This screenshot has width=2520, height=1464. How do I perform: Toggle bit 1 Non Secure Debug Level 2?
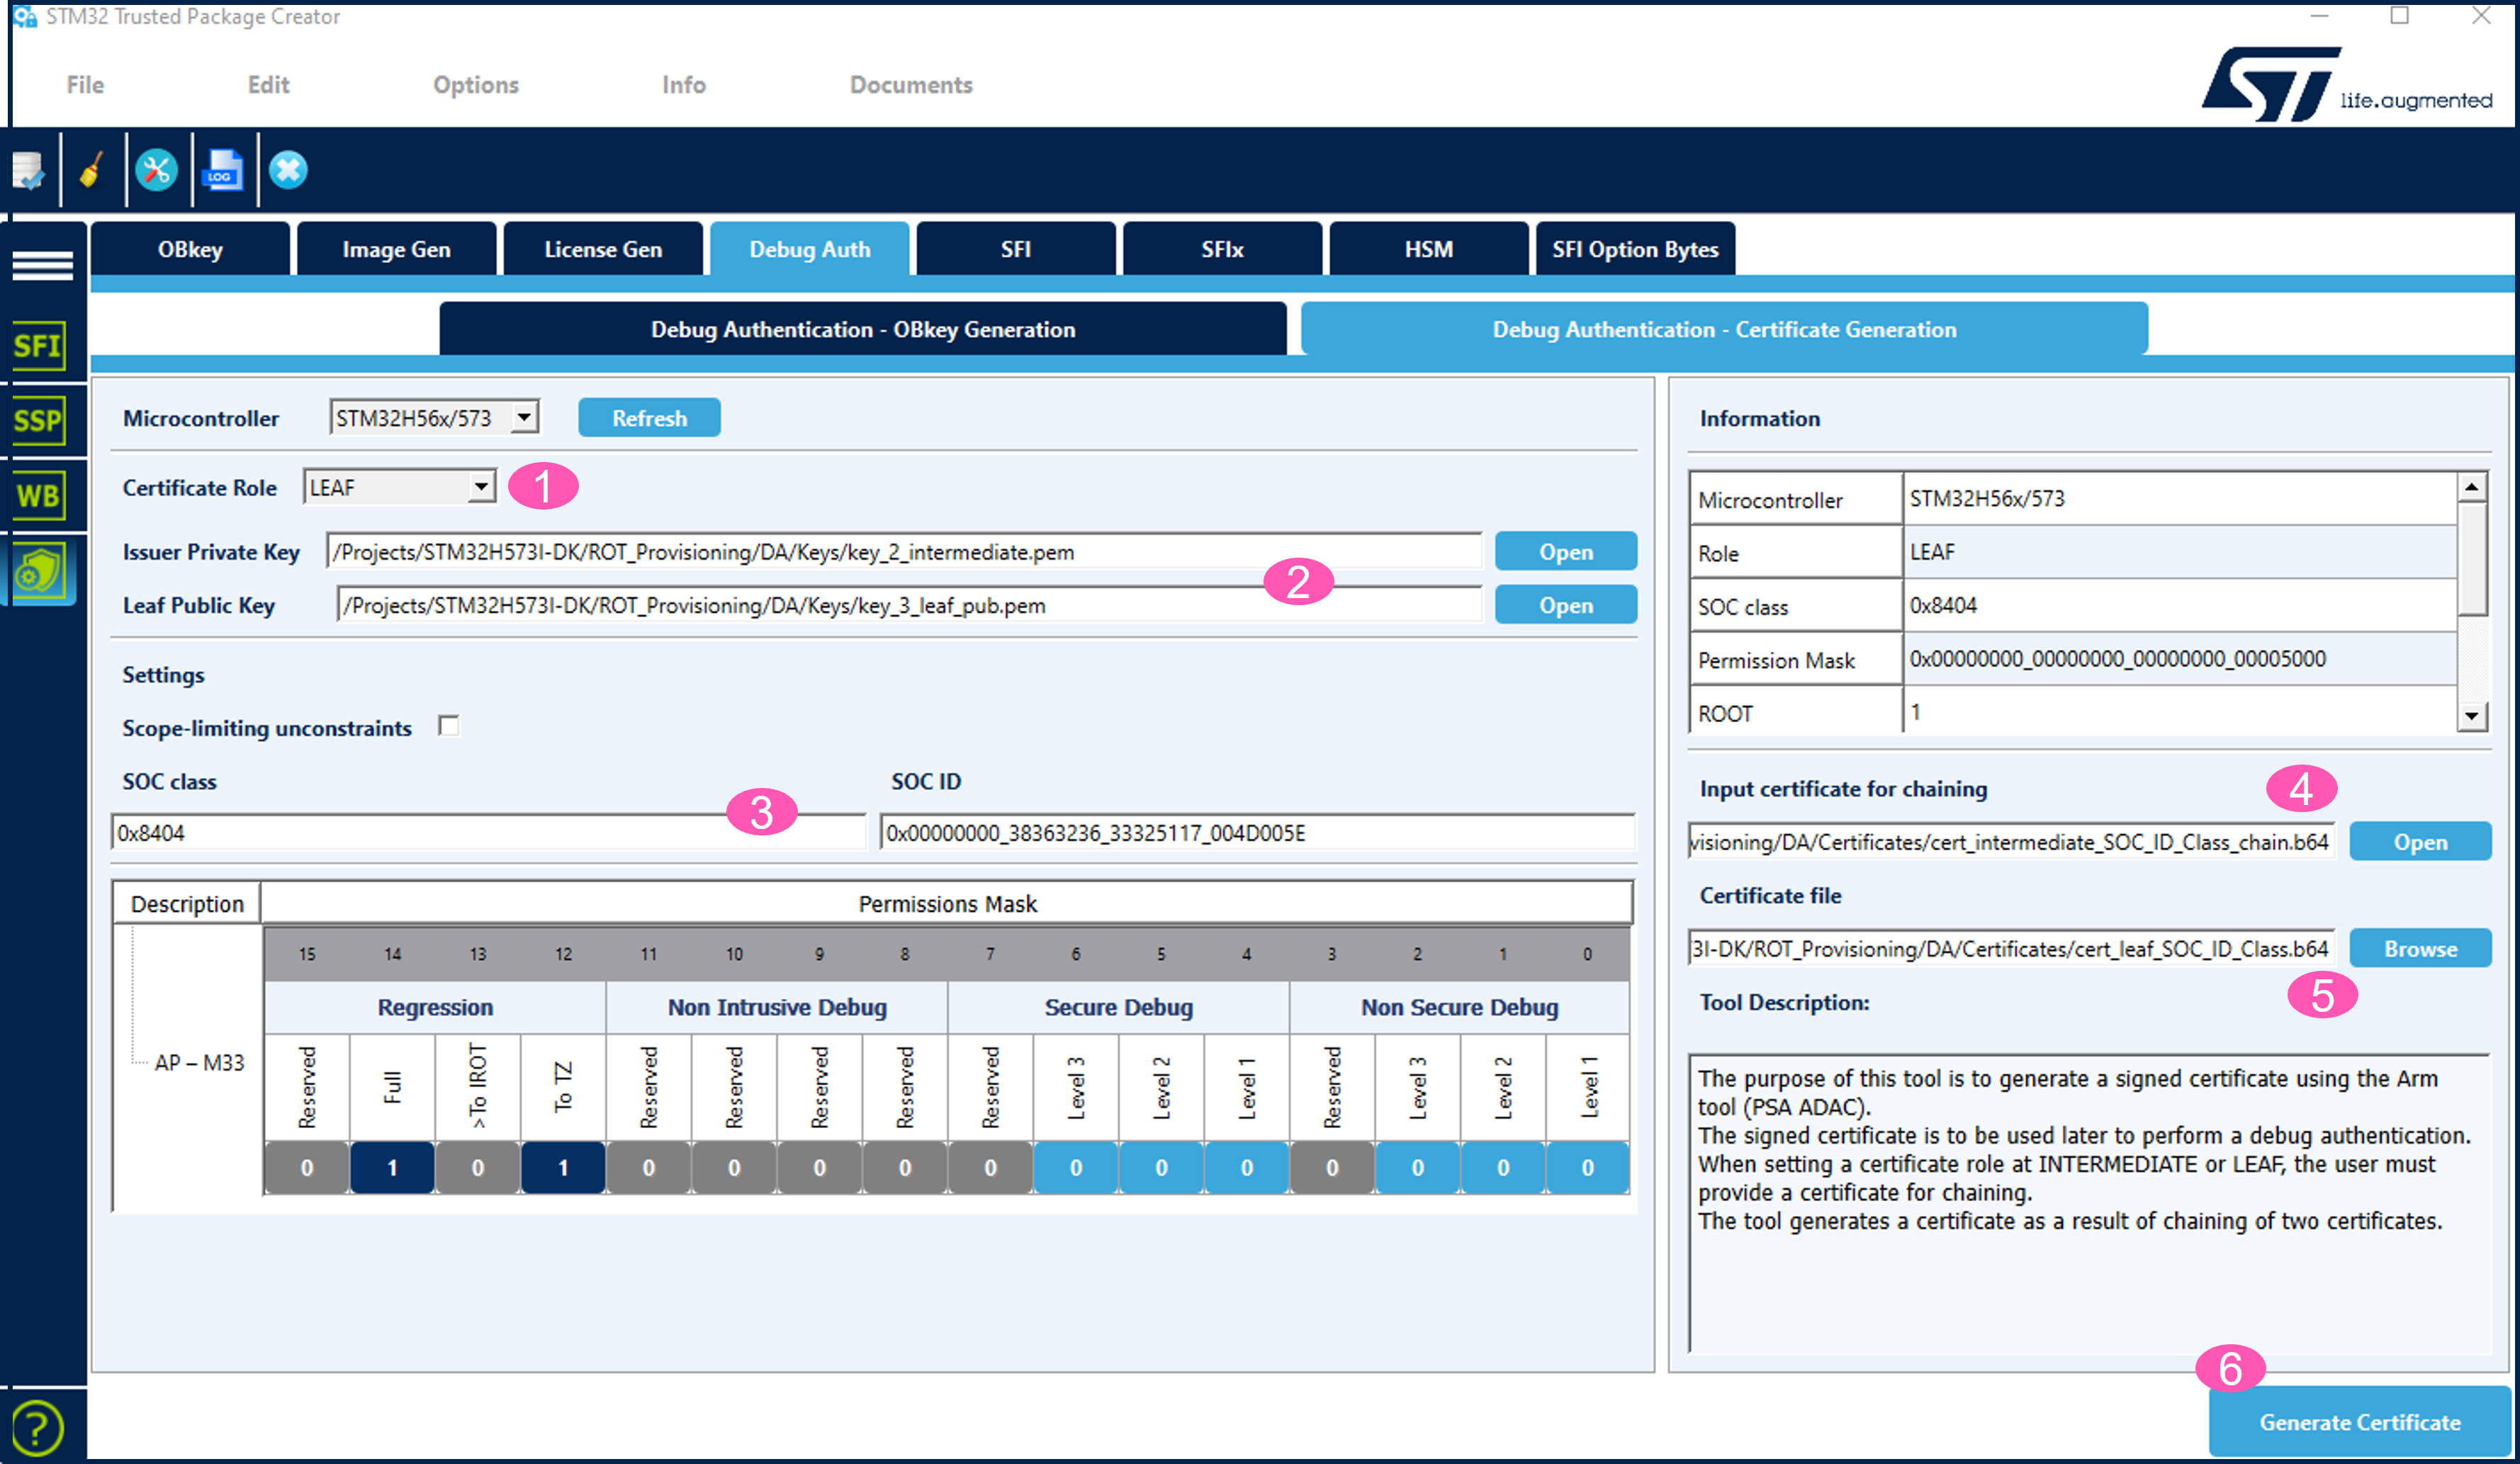click(x=1503, y=1167)
